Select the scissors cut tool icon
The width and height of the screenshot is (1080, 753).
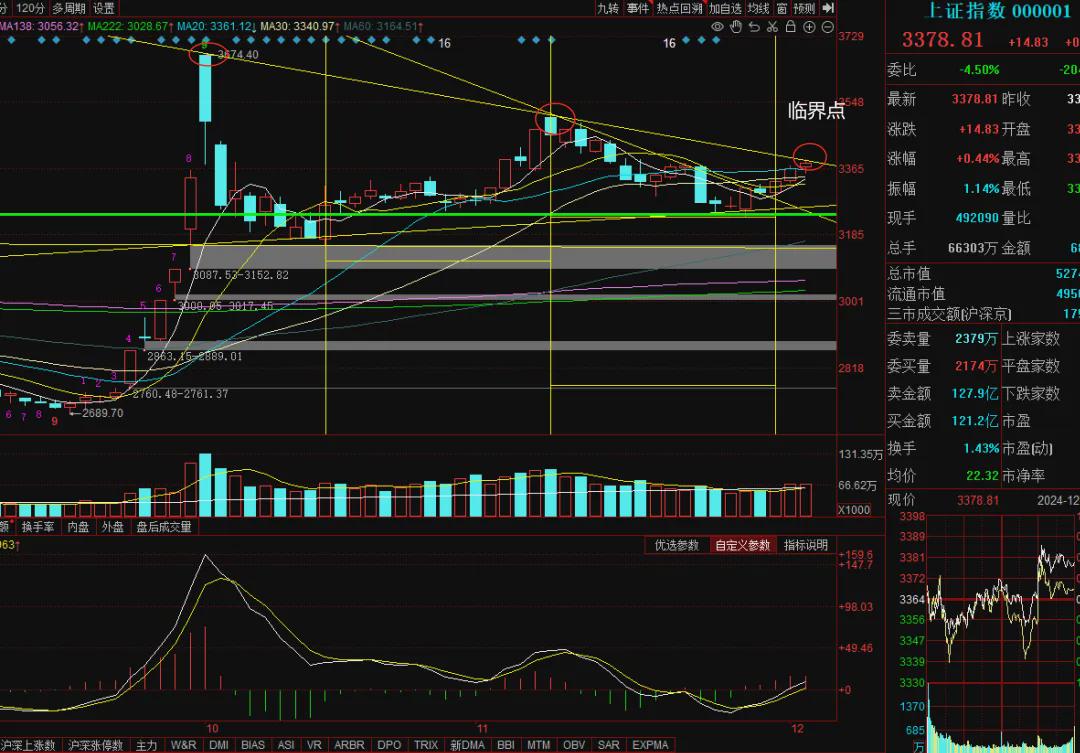773,27
